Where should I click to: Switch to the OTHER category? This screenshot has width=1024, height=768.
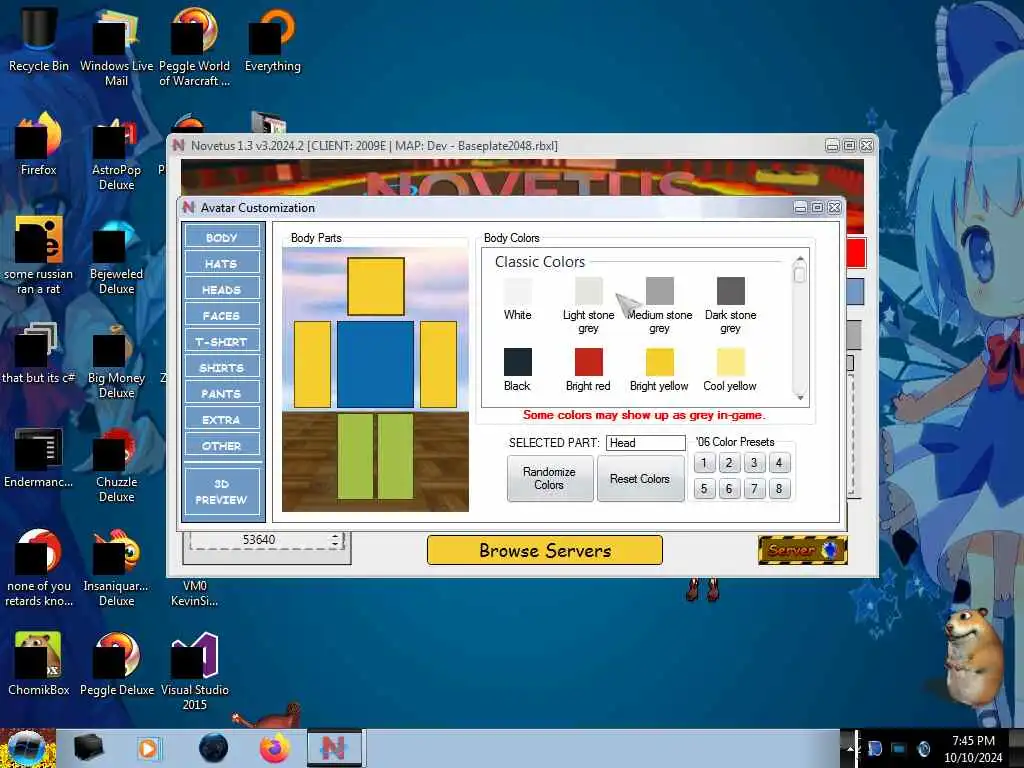click(x=222, y=446)
